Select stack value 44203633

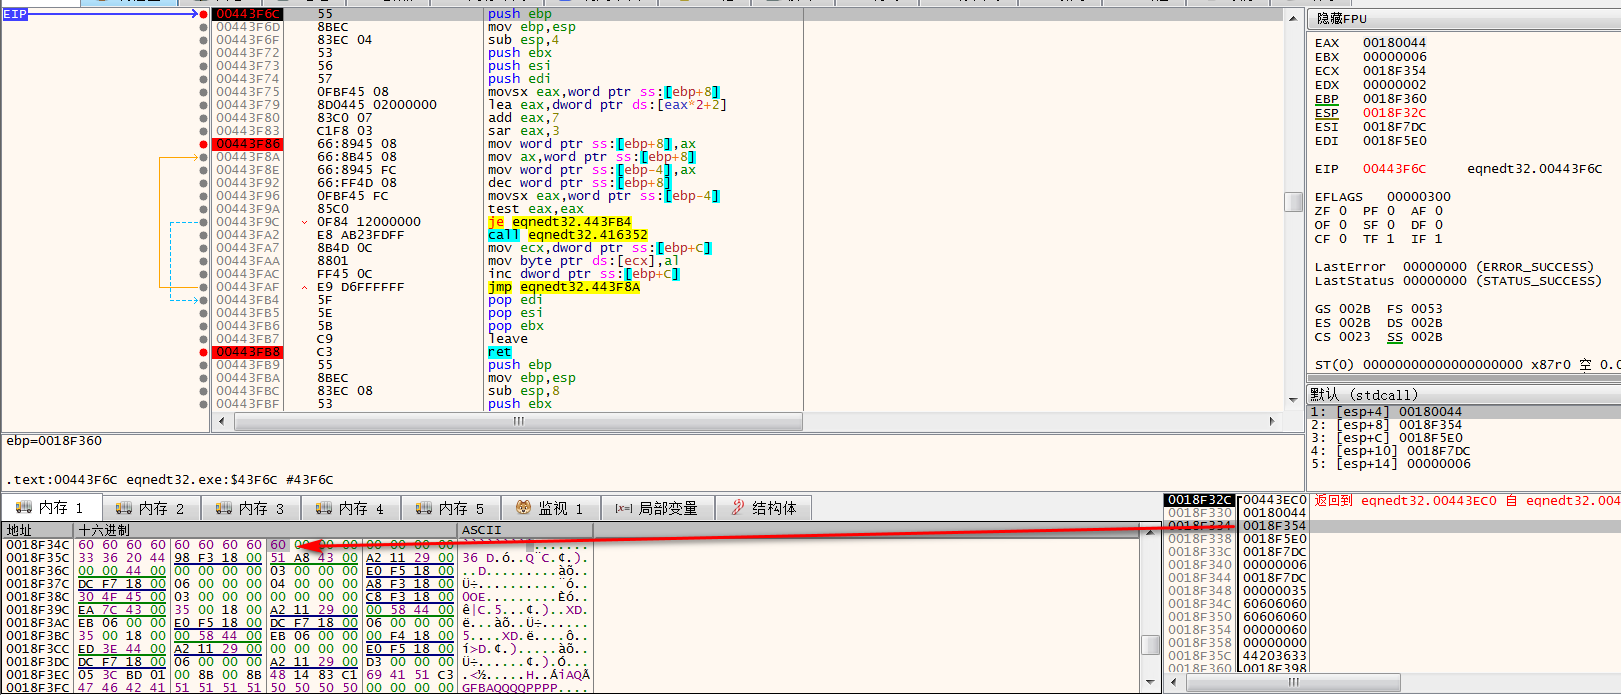1274,656
